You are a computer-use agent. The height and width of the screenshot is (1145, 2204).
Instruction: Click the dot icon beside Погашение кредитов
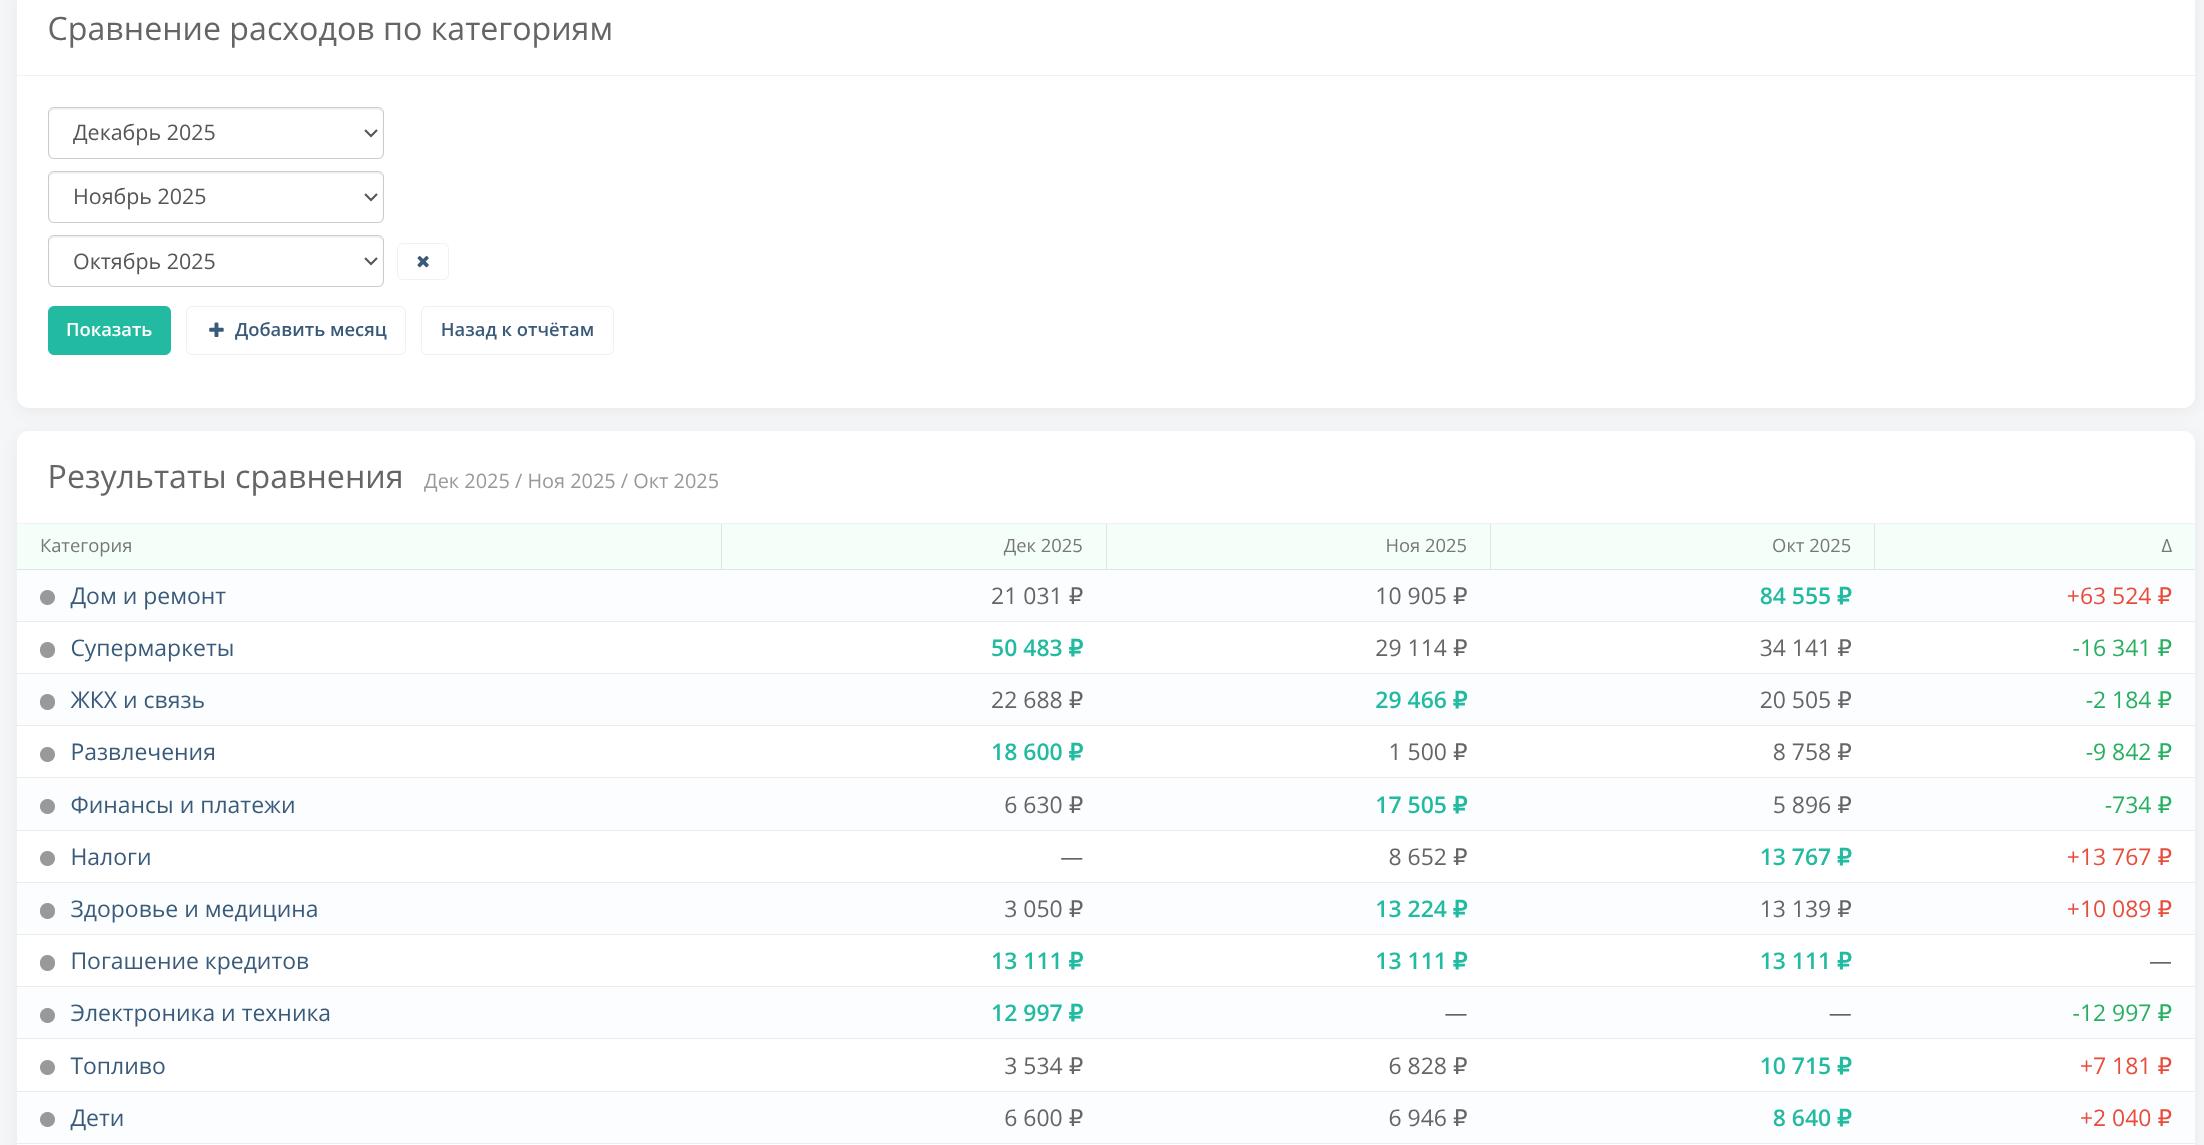(47, 963)
